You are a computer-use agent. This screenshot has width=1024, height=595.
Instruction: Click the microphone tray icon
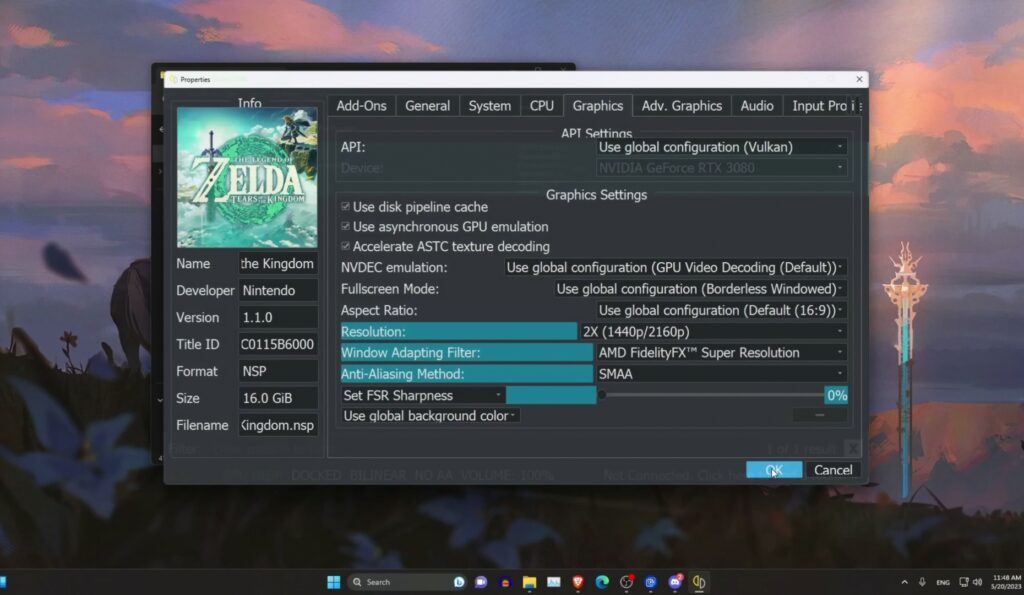pos(922,582)
